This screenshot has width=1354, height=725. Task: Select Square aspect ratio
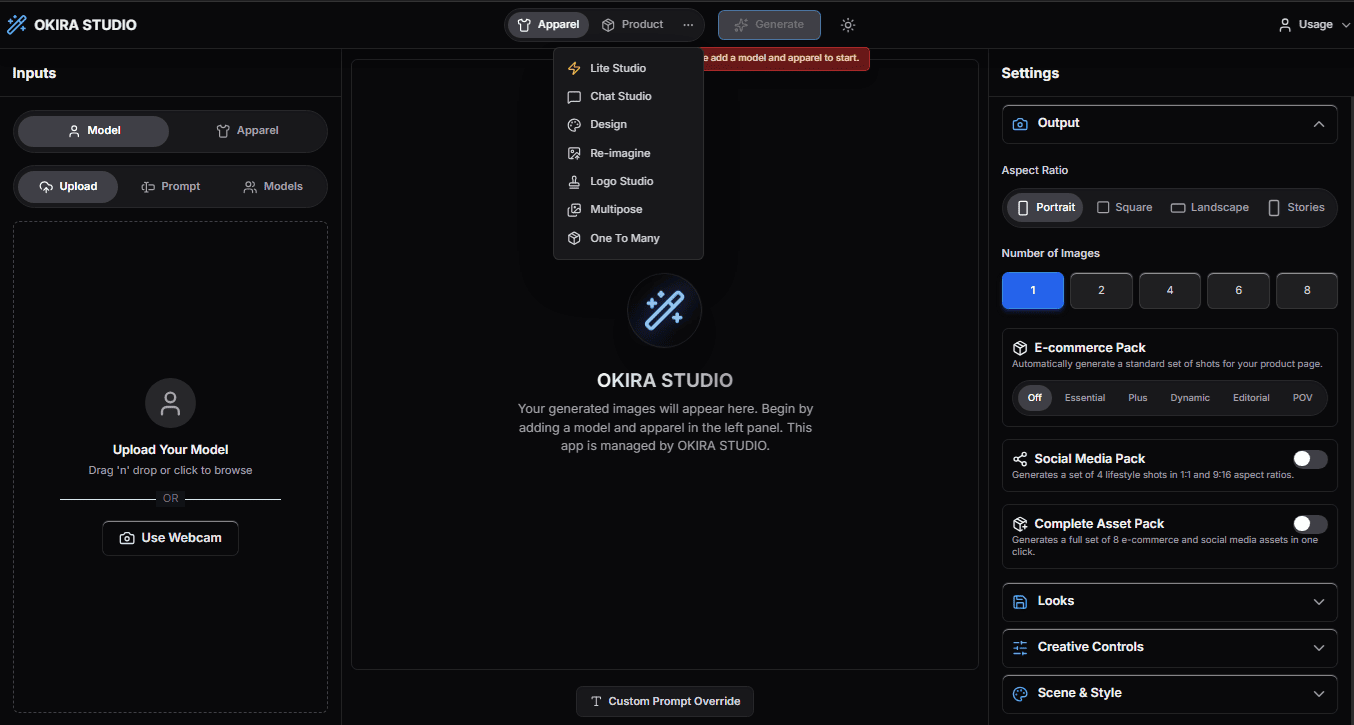click(1124, 208)
